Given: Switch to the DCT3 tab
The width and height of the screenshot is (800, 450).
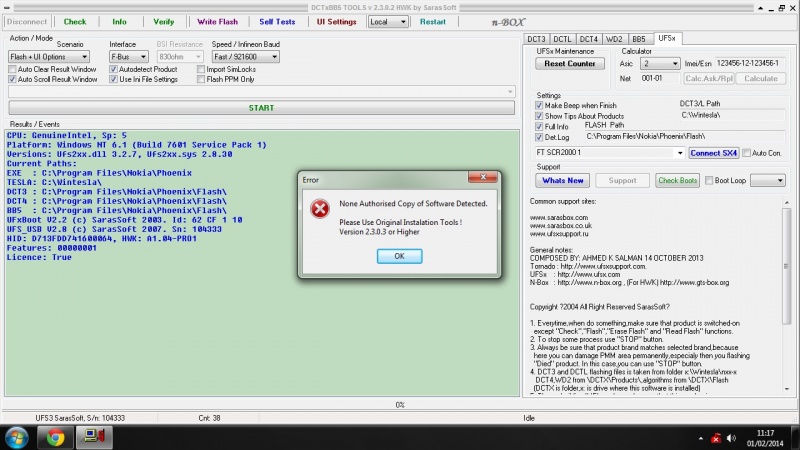Looking at the screenshot, I should click(536, 39).
